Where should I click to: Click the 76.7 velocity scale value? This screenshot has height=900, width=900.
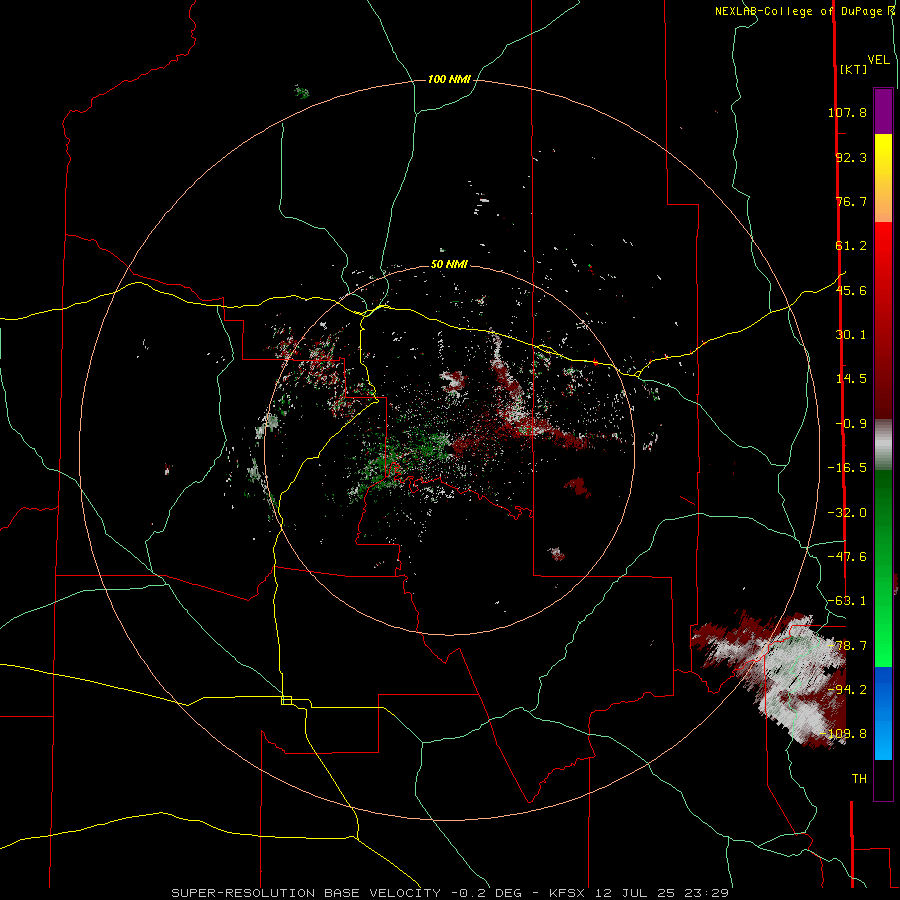coord(851,201)
